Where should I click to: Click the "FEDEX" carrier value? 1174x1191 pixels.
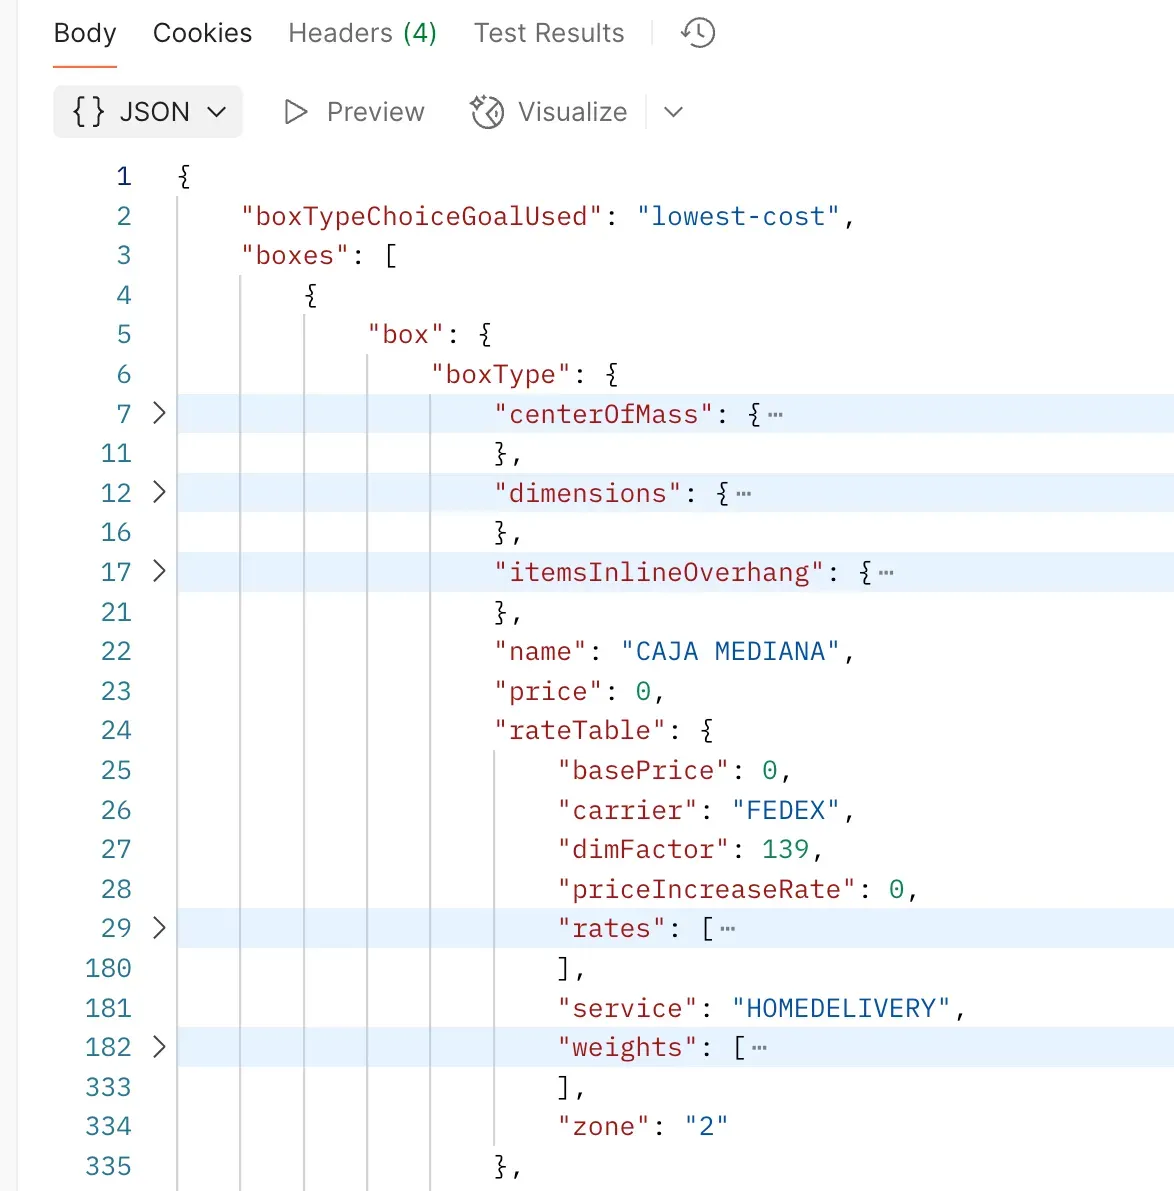[786, 810]
